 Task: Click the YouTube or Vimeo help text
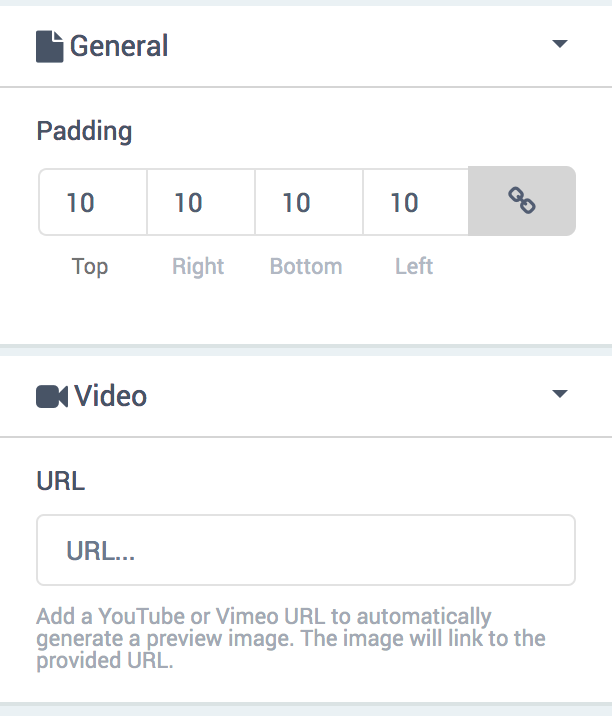[290, 638]
